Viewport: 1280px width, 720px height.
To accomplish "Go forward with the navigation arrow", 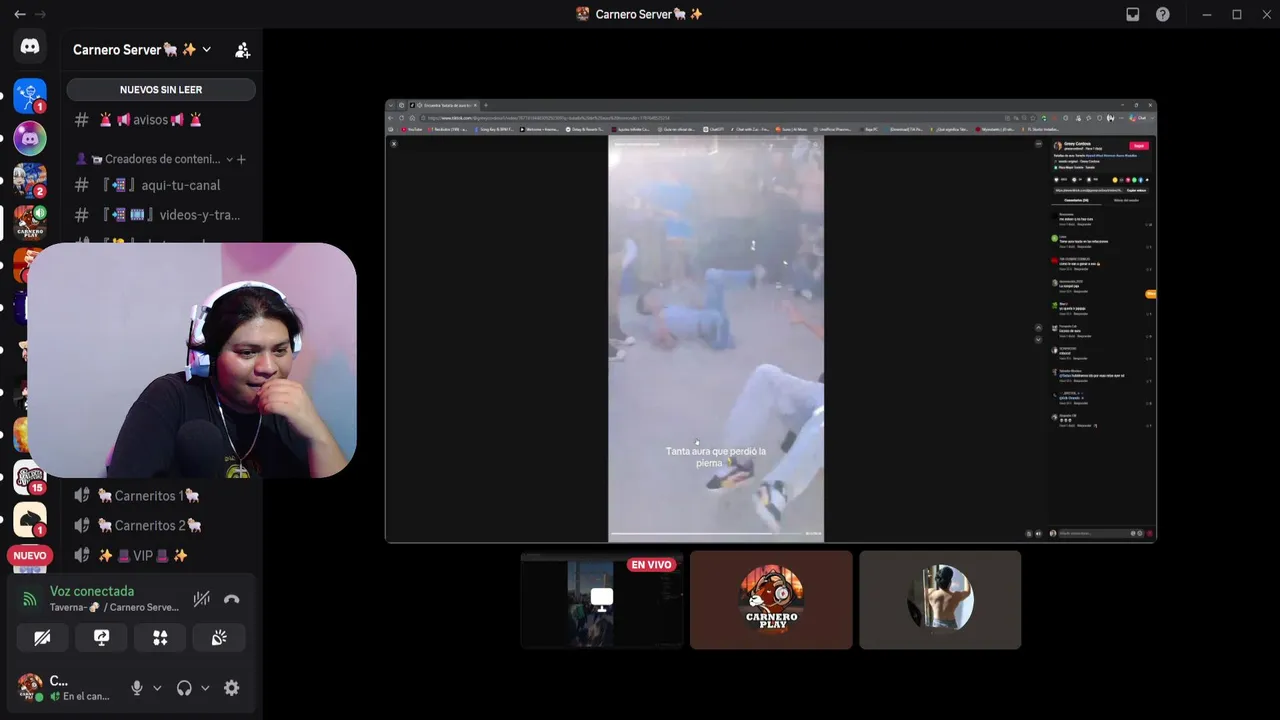I will pos(41,14).
